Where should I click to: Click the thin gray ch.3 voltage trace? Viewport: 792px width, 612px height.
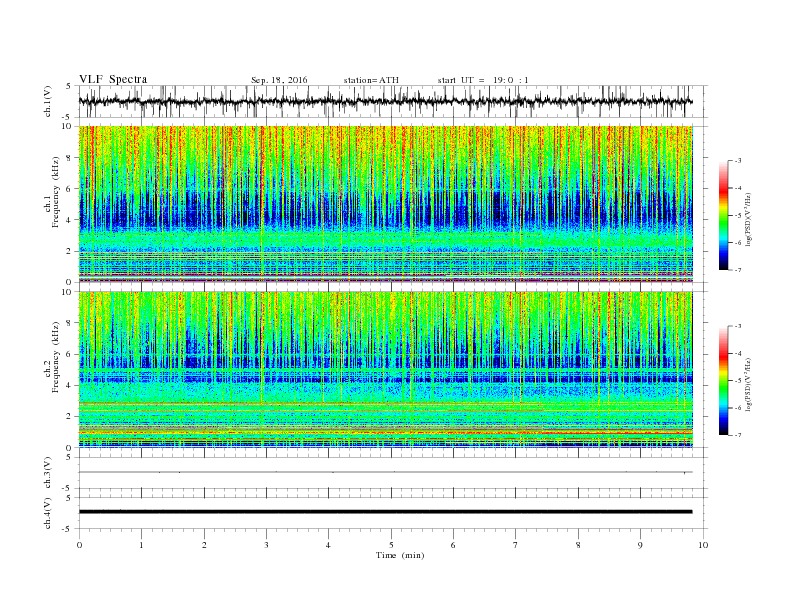click(385, 472)
